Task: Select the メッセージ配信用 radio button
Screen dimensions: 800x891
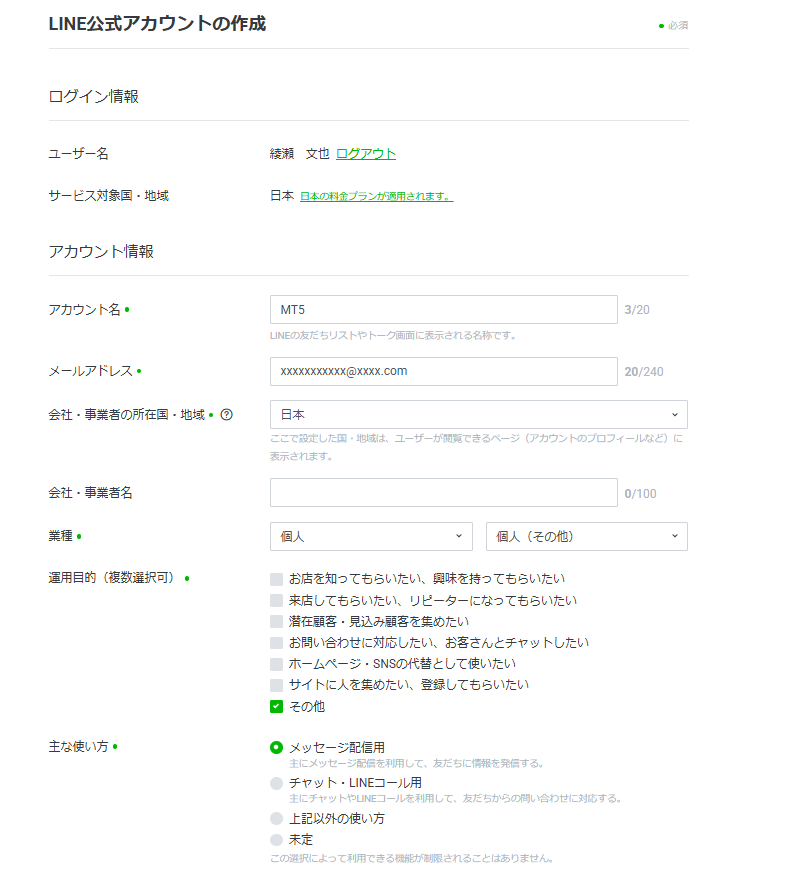Action: click(277, 747)
